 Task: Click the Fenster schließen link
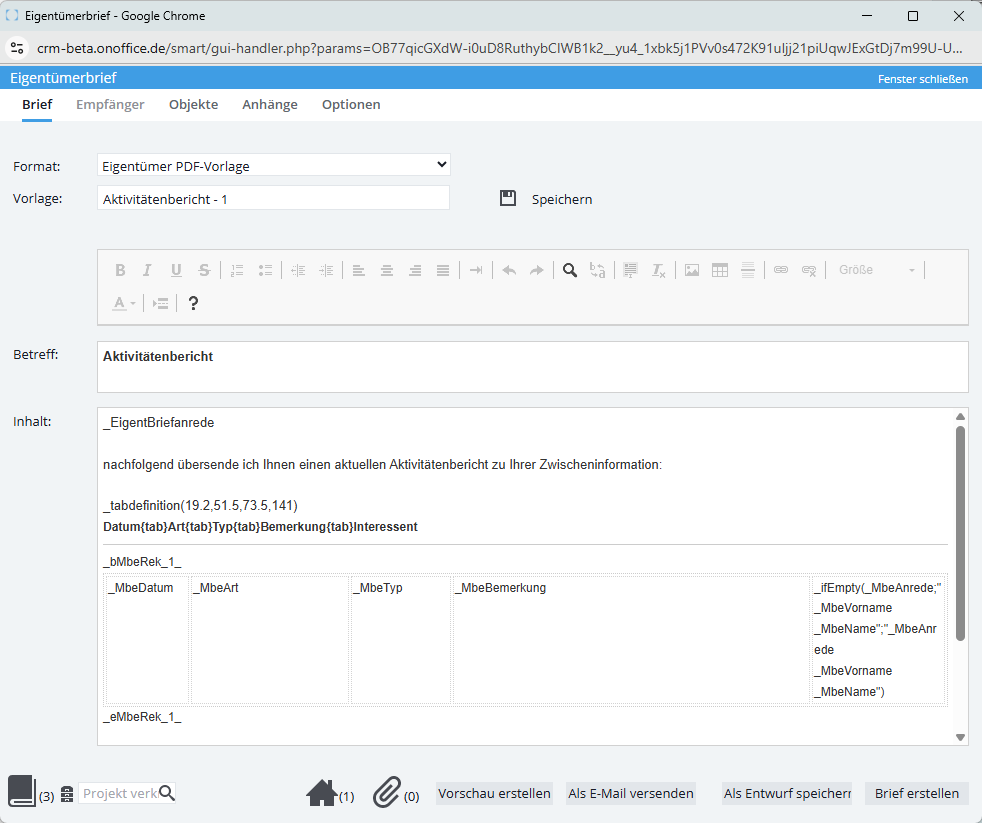923,79
